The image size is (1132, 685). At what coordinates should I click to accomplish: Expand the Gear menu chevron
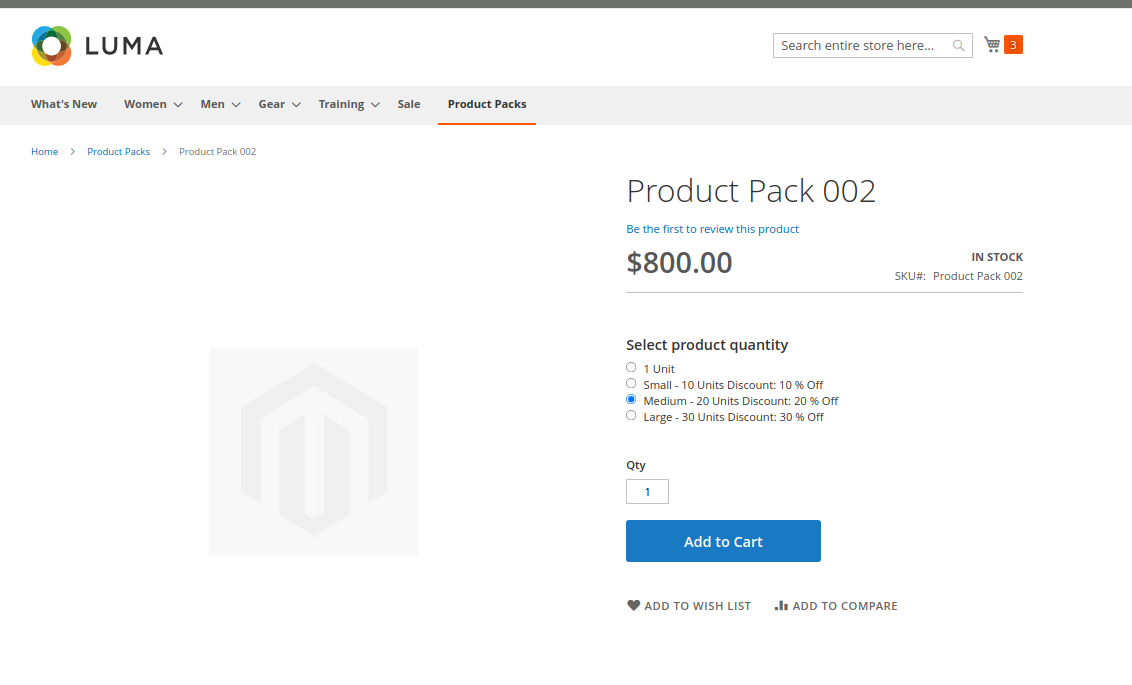point(296,105)
